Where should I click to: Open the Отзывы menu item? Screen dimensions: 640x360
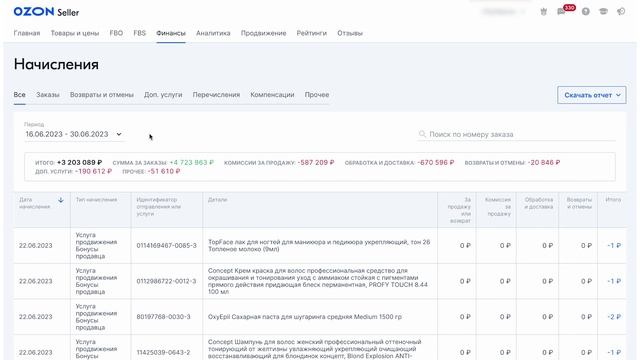(350, 33)
